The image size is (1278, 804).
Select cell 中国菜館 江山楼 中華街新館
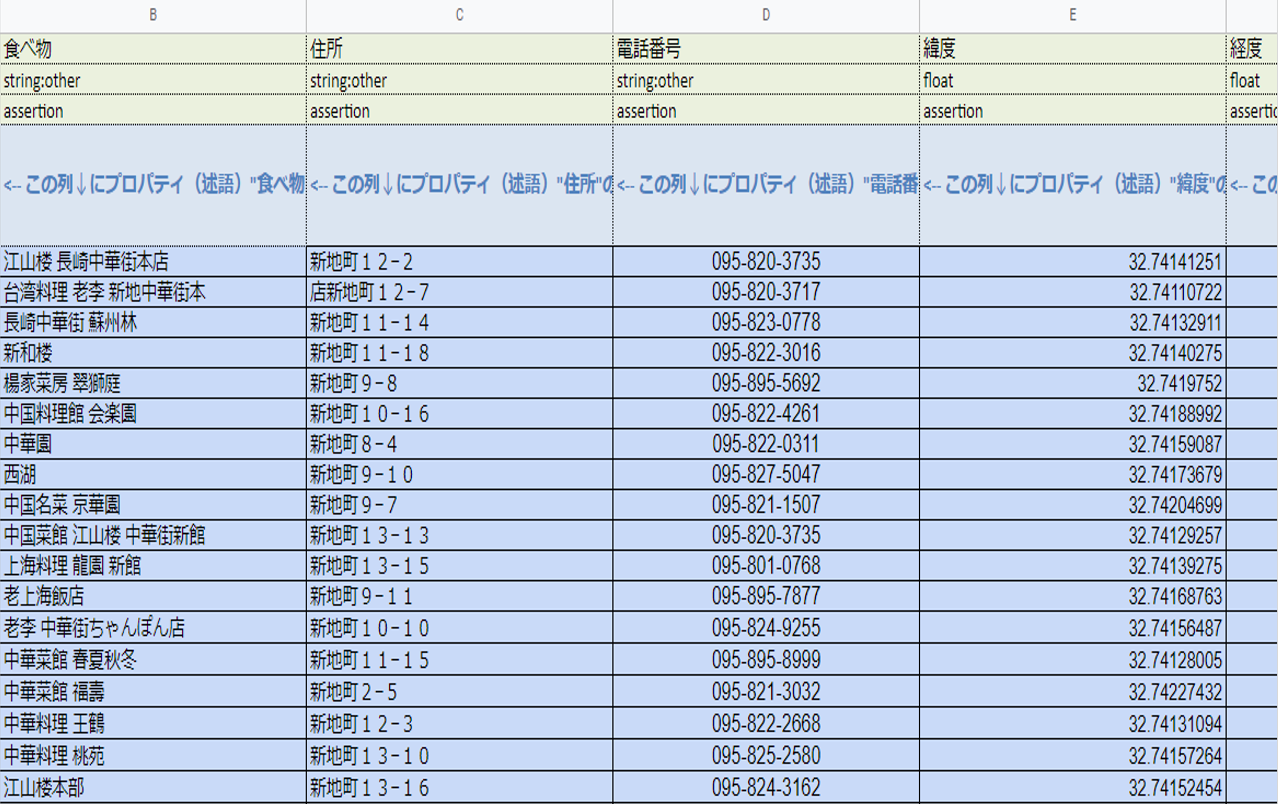153,535
